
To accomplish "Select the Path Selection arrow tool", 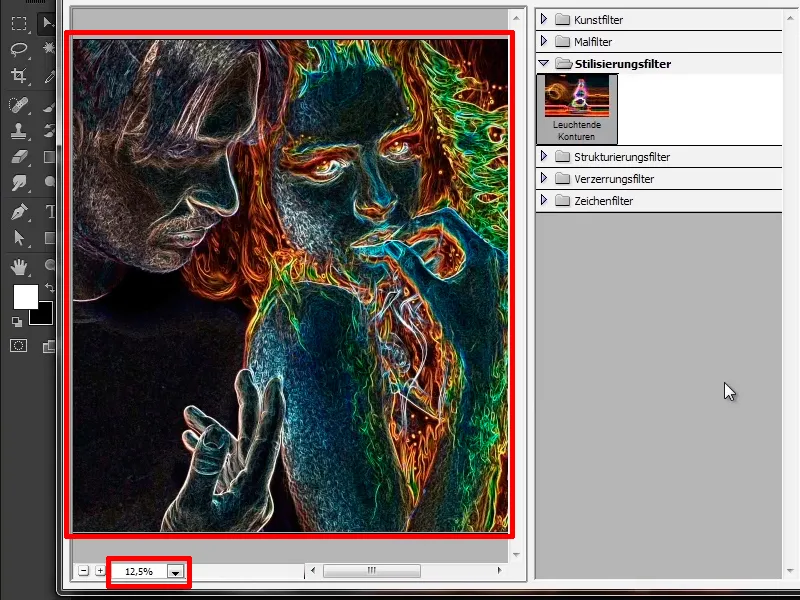I will tap(19, 238).
